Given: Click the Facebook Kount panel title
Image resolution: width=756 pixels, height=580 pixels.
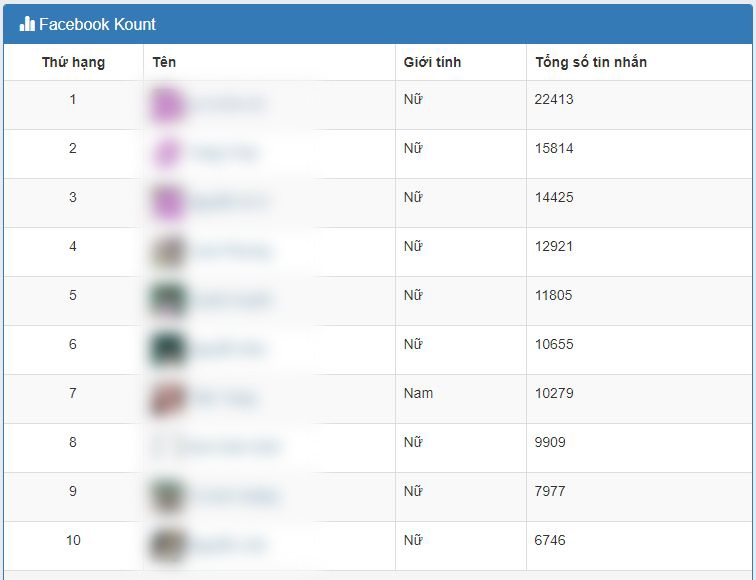Looking at the screenshot, I should pyautogui.click(x=97, y=24).
